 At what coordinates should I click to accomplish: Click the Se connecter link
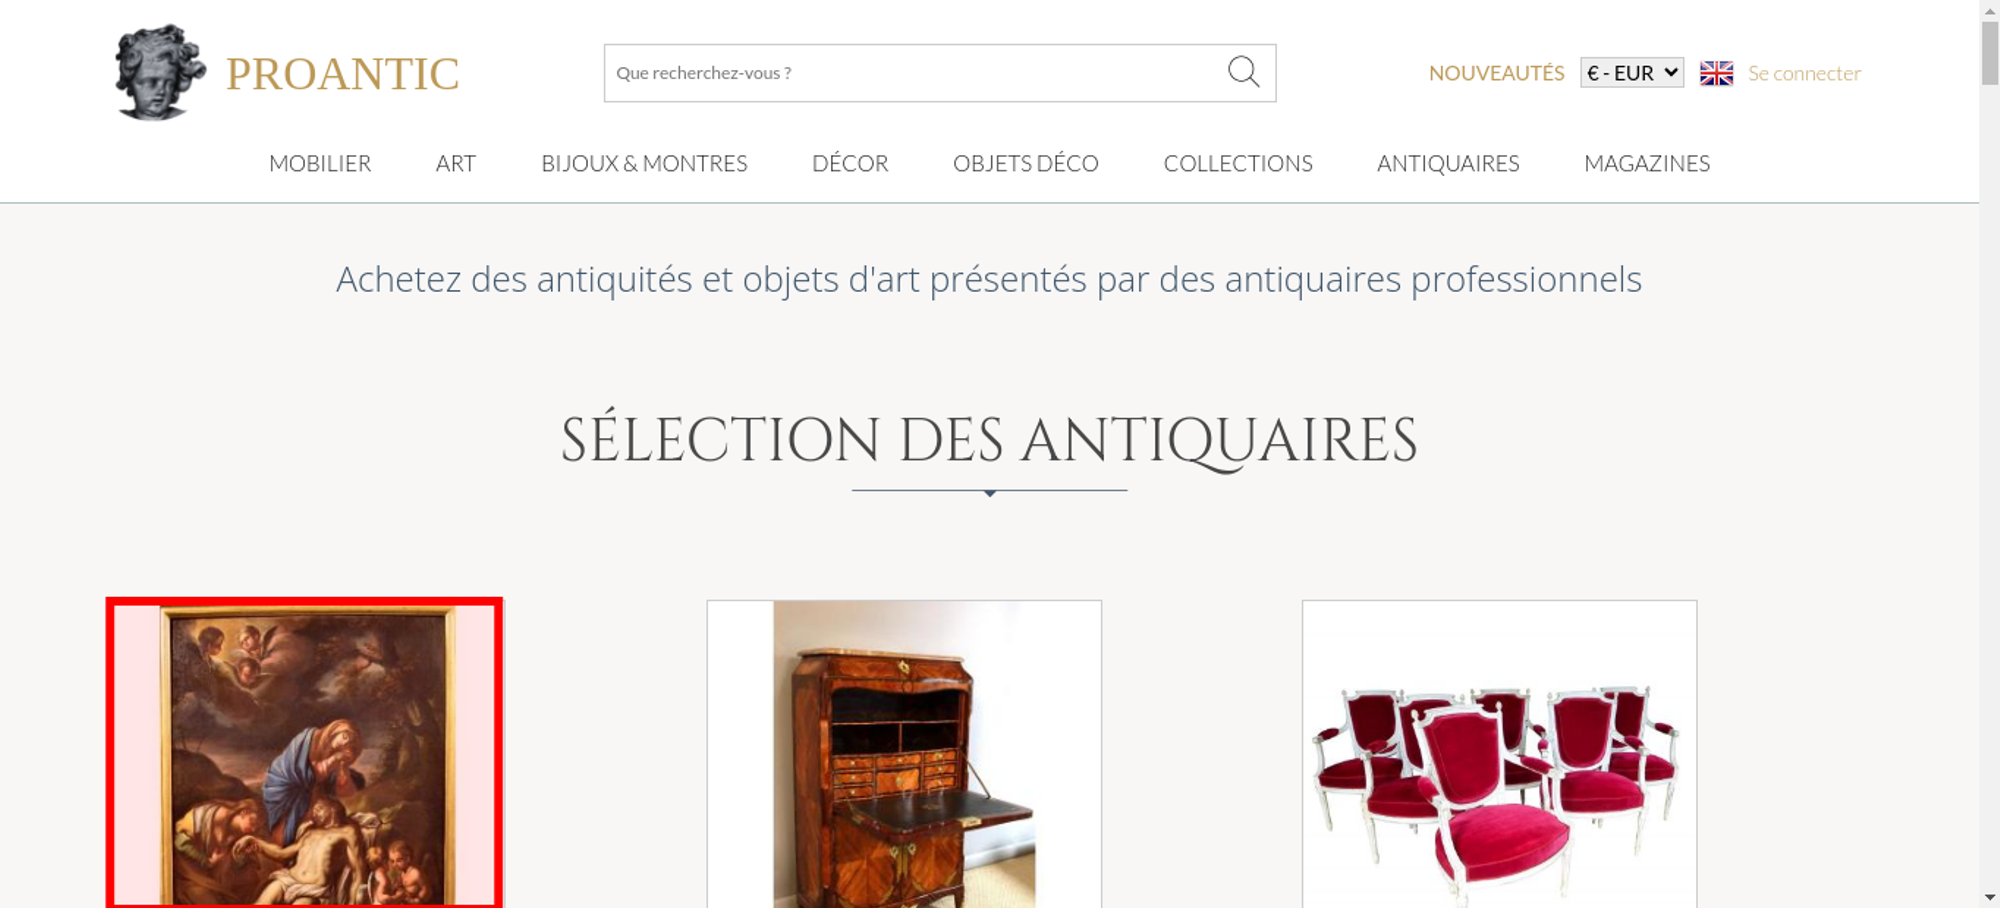click(1804, 73)
